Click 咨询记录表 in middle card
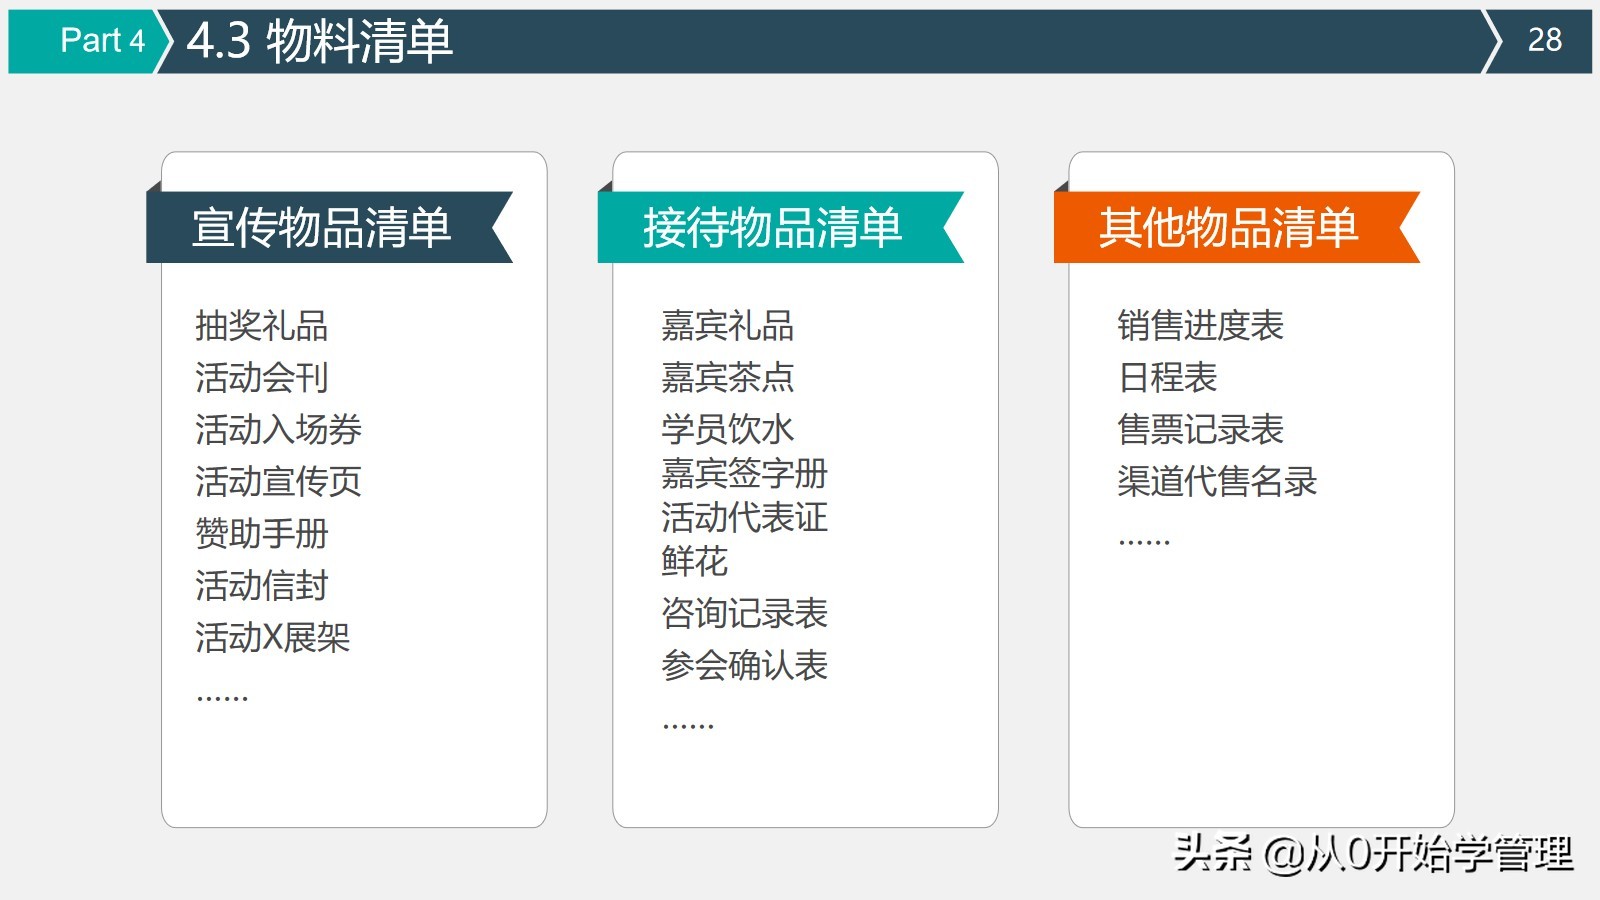Image resolution: width=1600 pixels, height=900 pixels. pyautogui.click(x=746, y=614)
